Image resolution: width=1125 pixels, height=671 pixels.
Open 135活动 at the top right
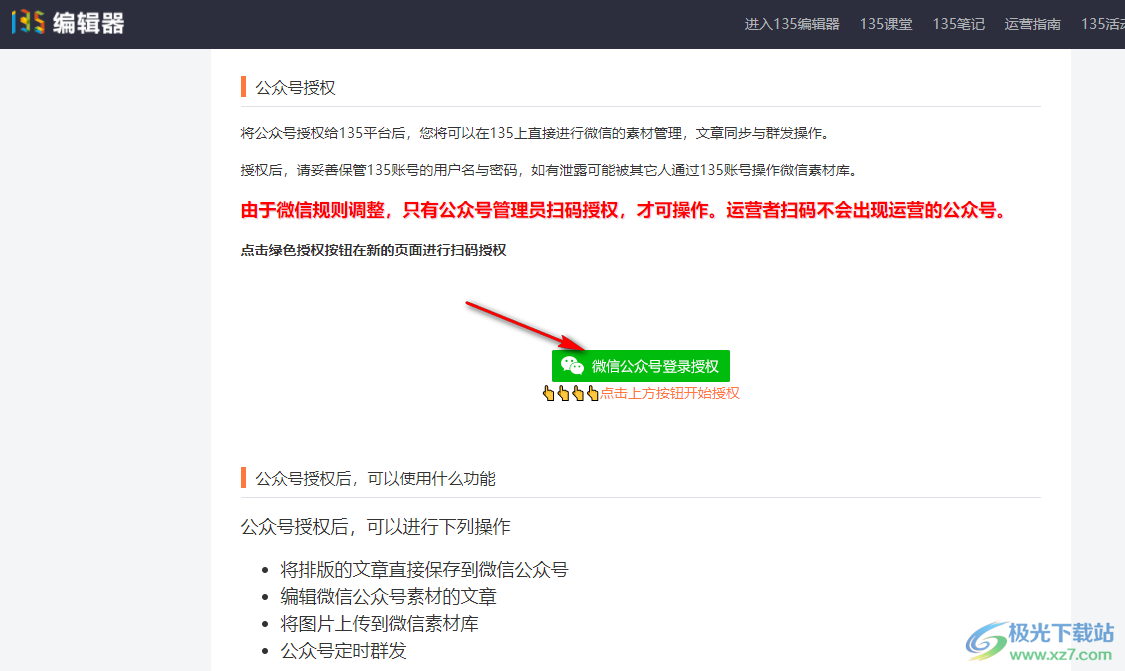click(x=1102, y=24)
